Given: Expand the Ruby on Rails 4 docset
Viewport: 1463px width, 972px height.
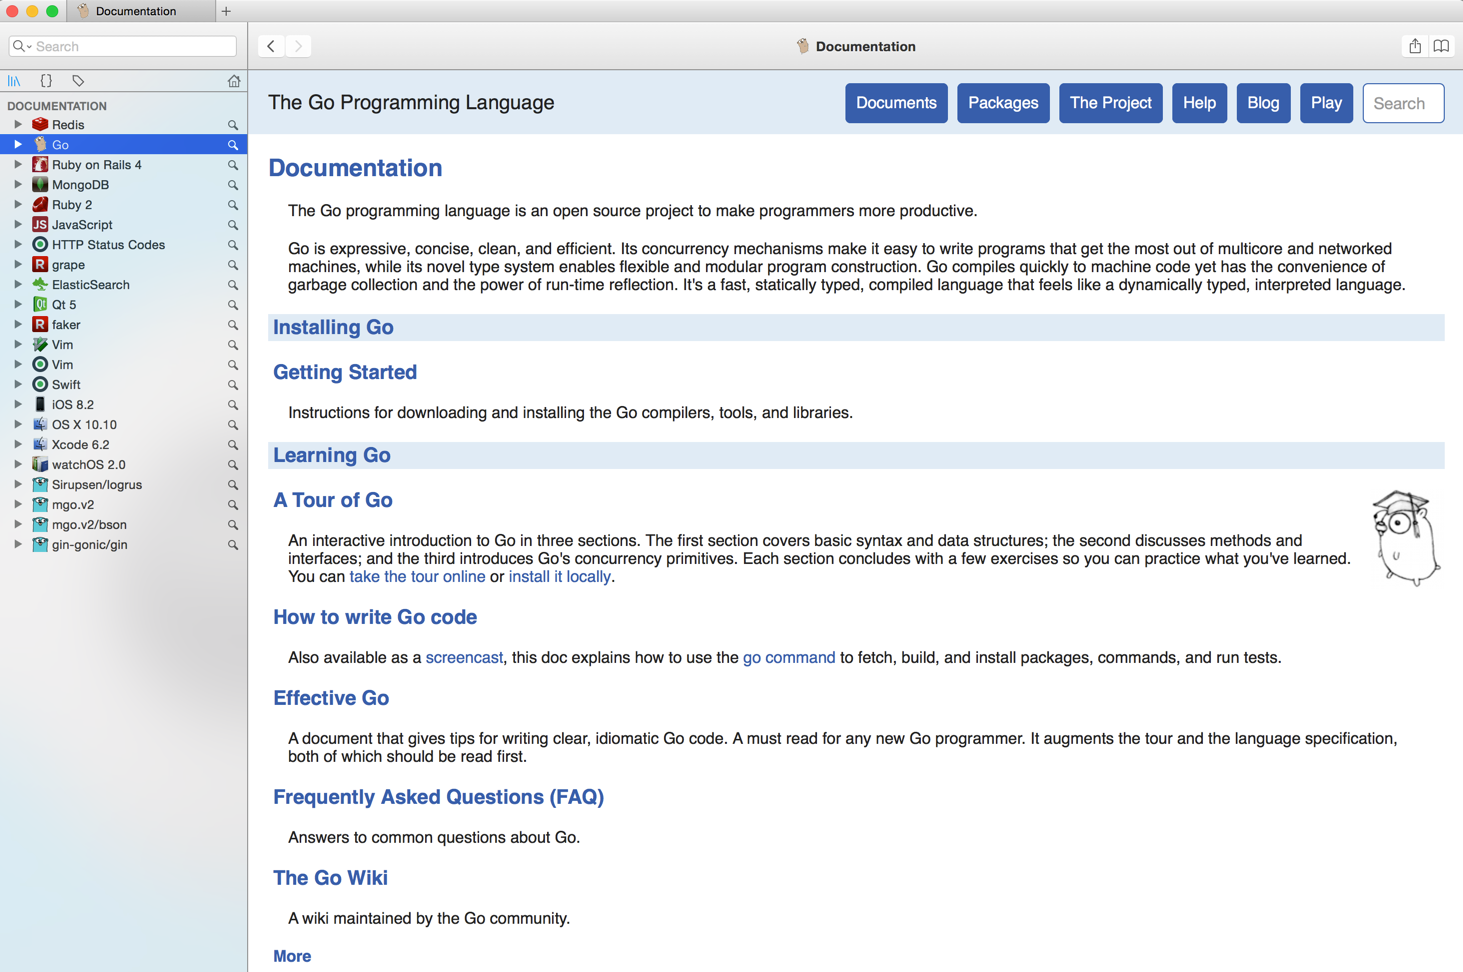Looking at the screenshot, I should point(18,165).
